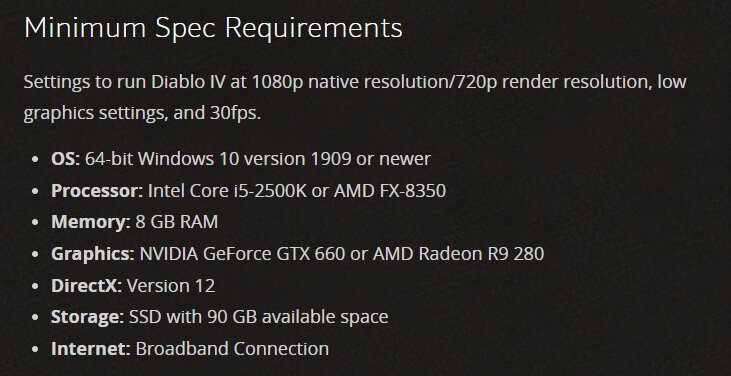Click the bullet point before OS
The height and width of the screenshot is (376, 731).
35,159
